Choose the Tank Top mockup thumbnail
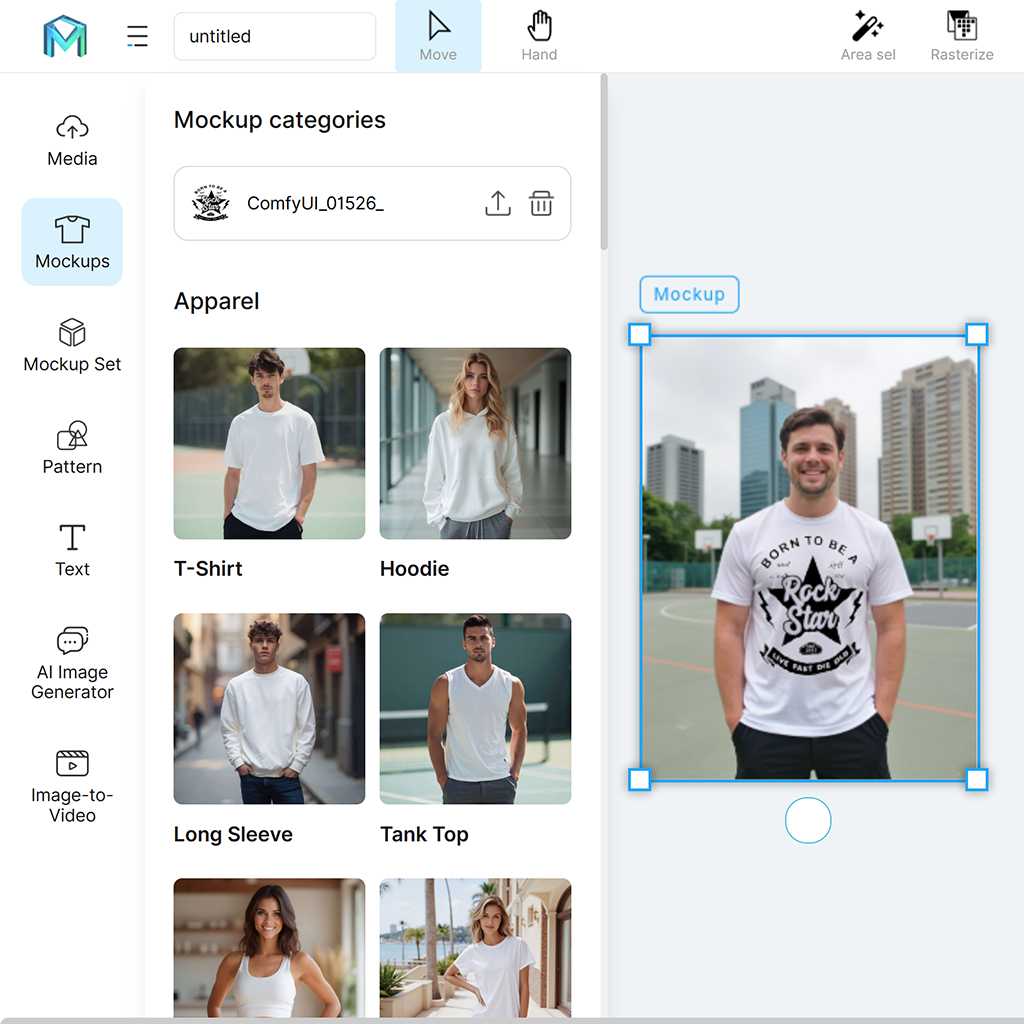Viewport: 1024px width, 1024px height. pyautogui.click(x=475, y=709)
